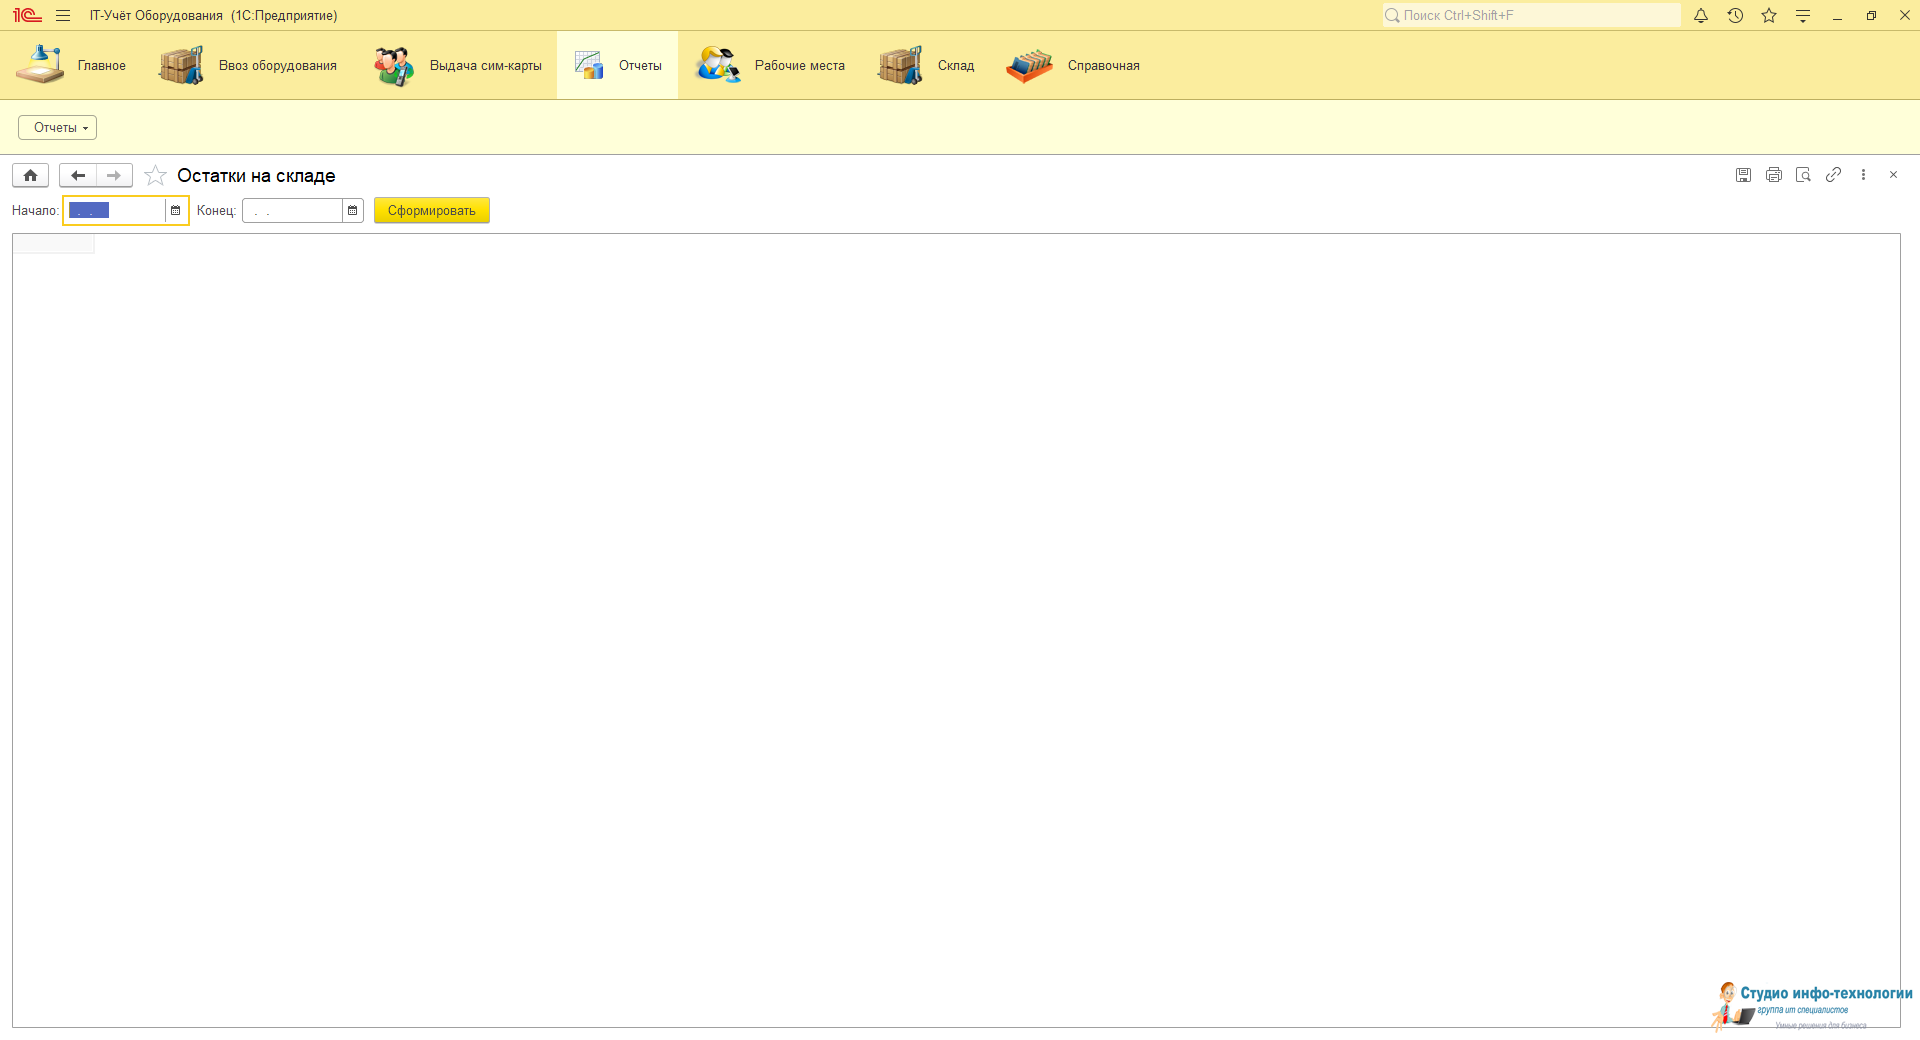The height and width of the screenshot is (1040, 1920).
Task: Expand the Отчеты dropdown button
Action: [57, 128]
